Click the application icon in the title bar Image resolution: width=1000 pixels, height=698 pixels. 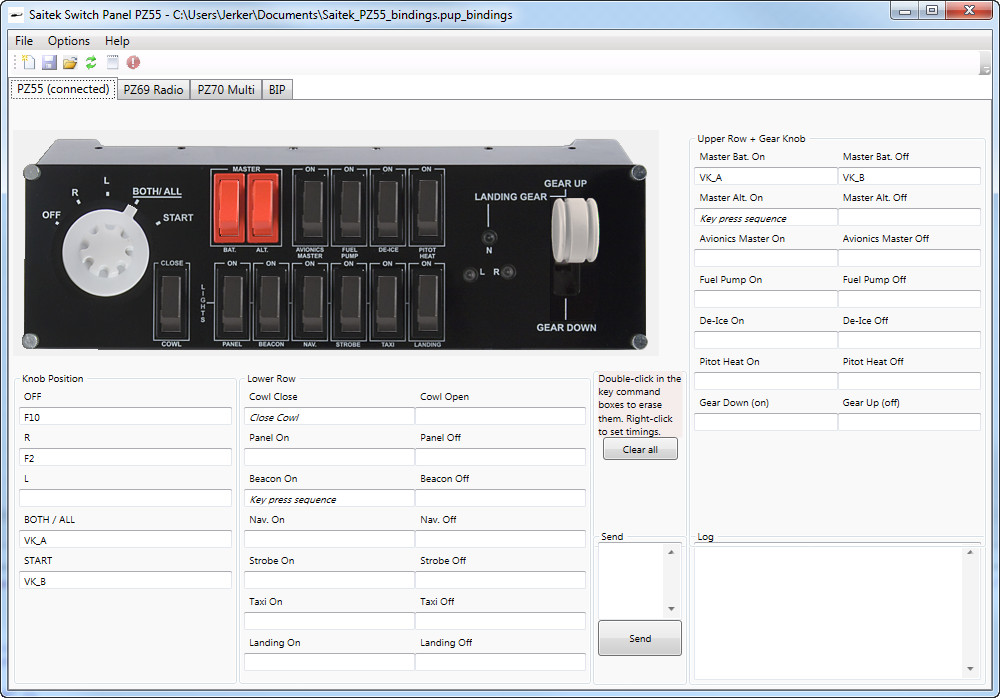(17, 14)
